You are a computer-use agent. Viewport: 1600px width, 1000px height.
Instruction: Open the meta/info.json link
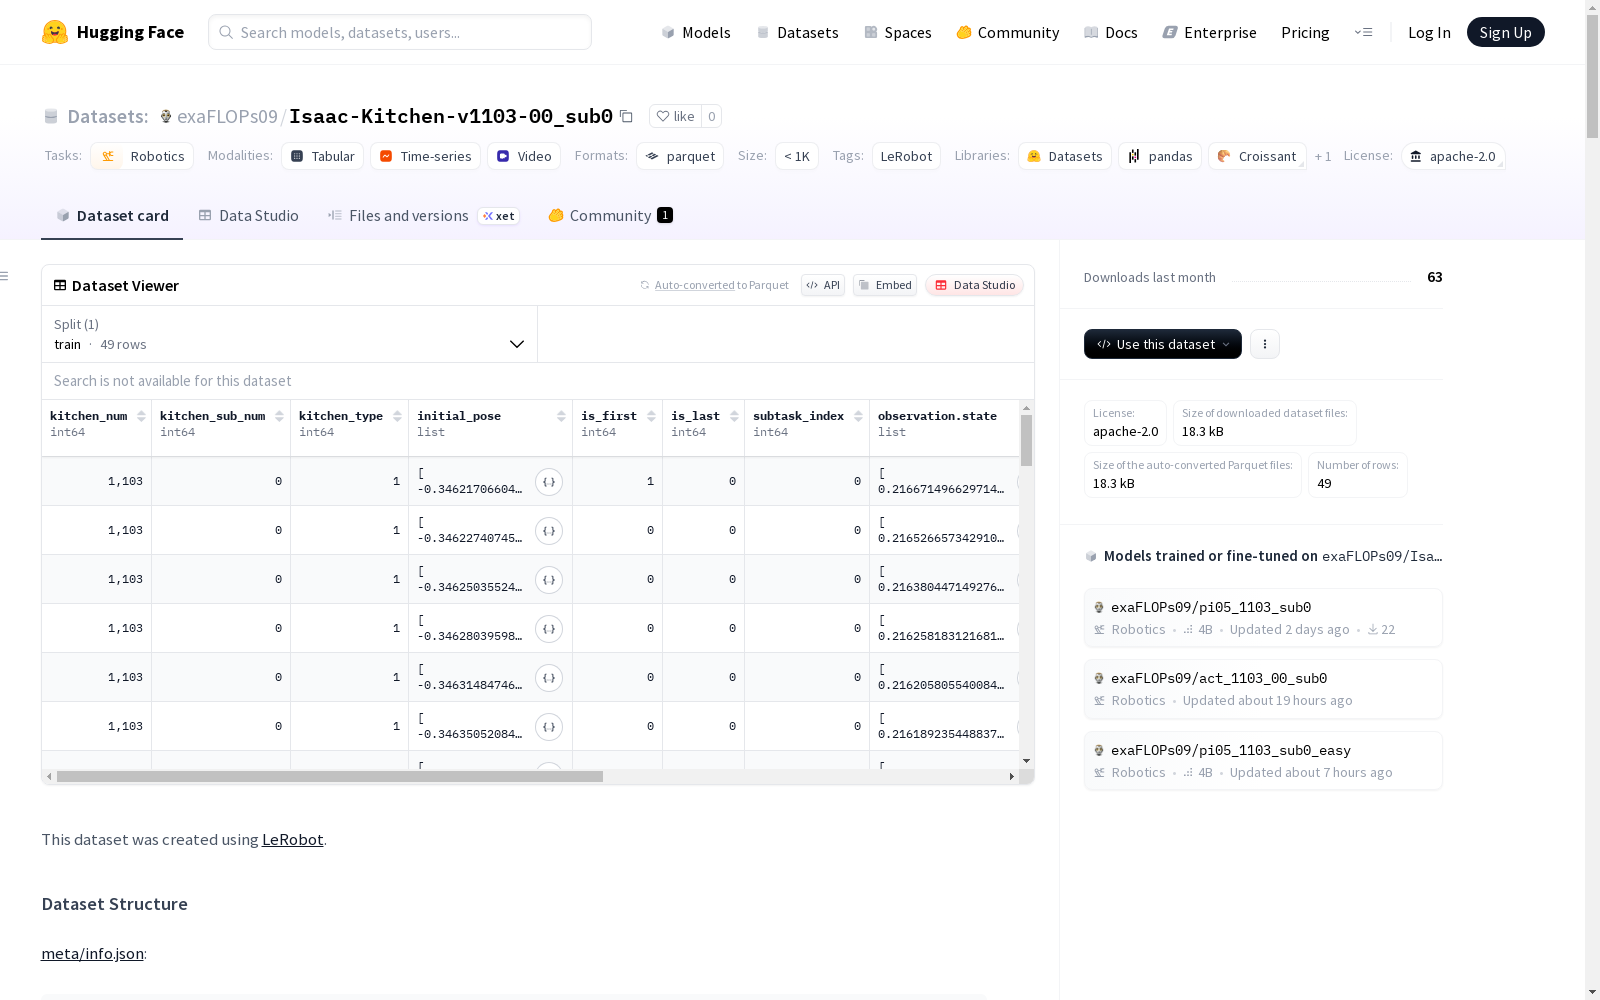[92, 954]
